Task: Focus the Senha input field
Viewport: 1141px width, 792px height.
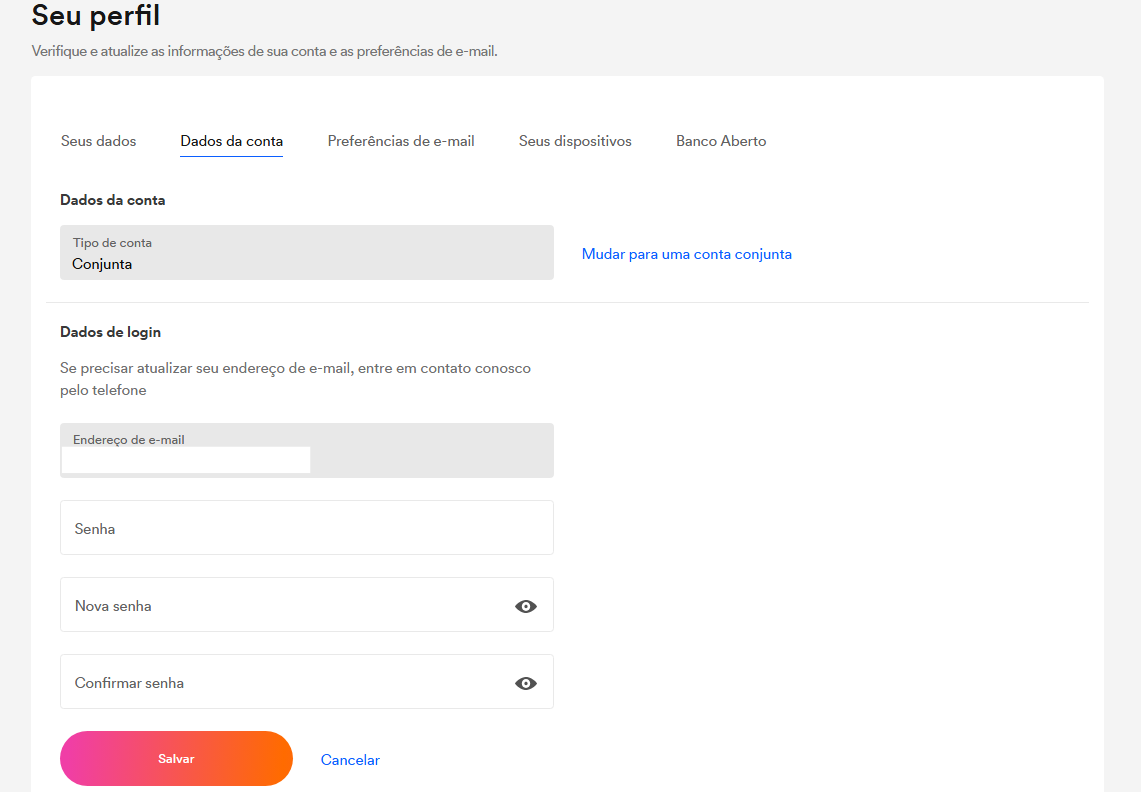Action: tap(306, 528)
